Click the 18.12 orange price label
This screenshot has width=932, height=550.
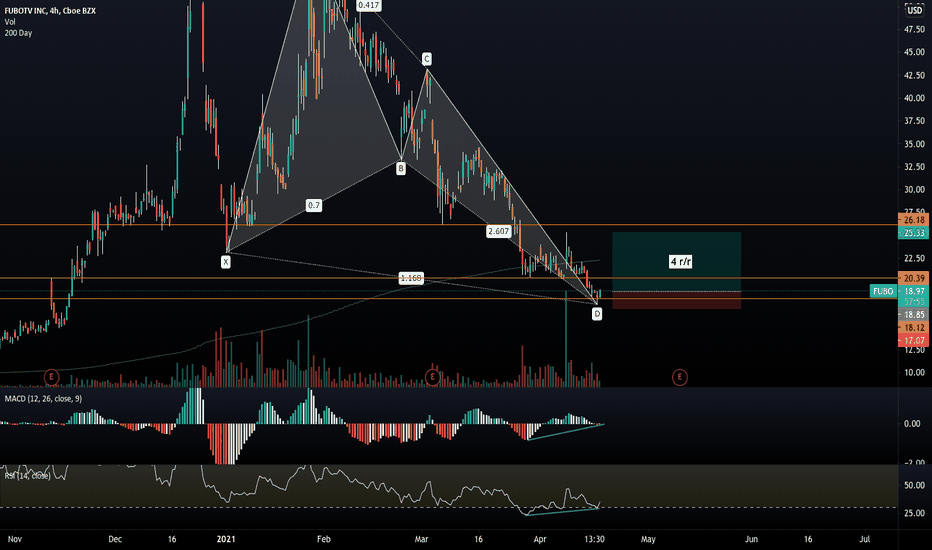[x=914, y=328]
